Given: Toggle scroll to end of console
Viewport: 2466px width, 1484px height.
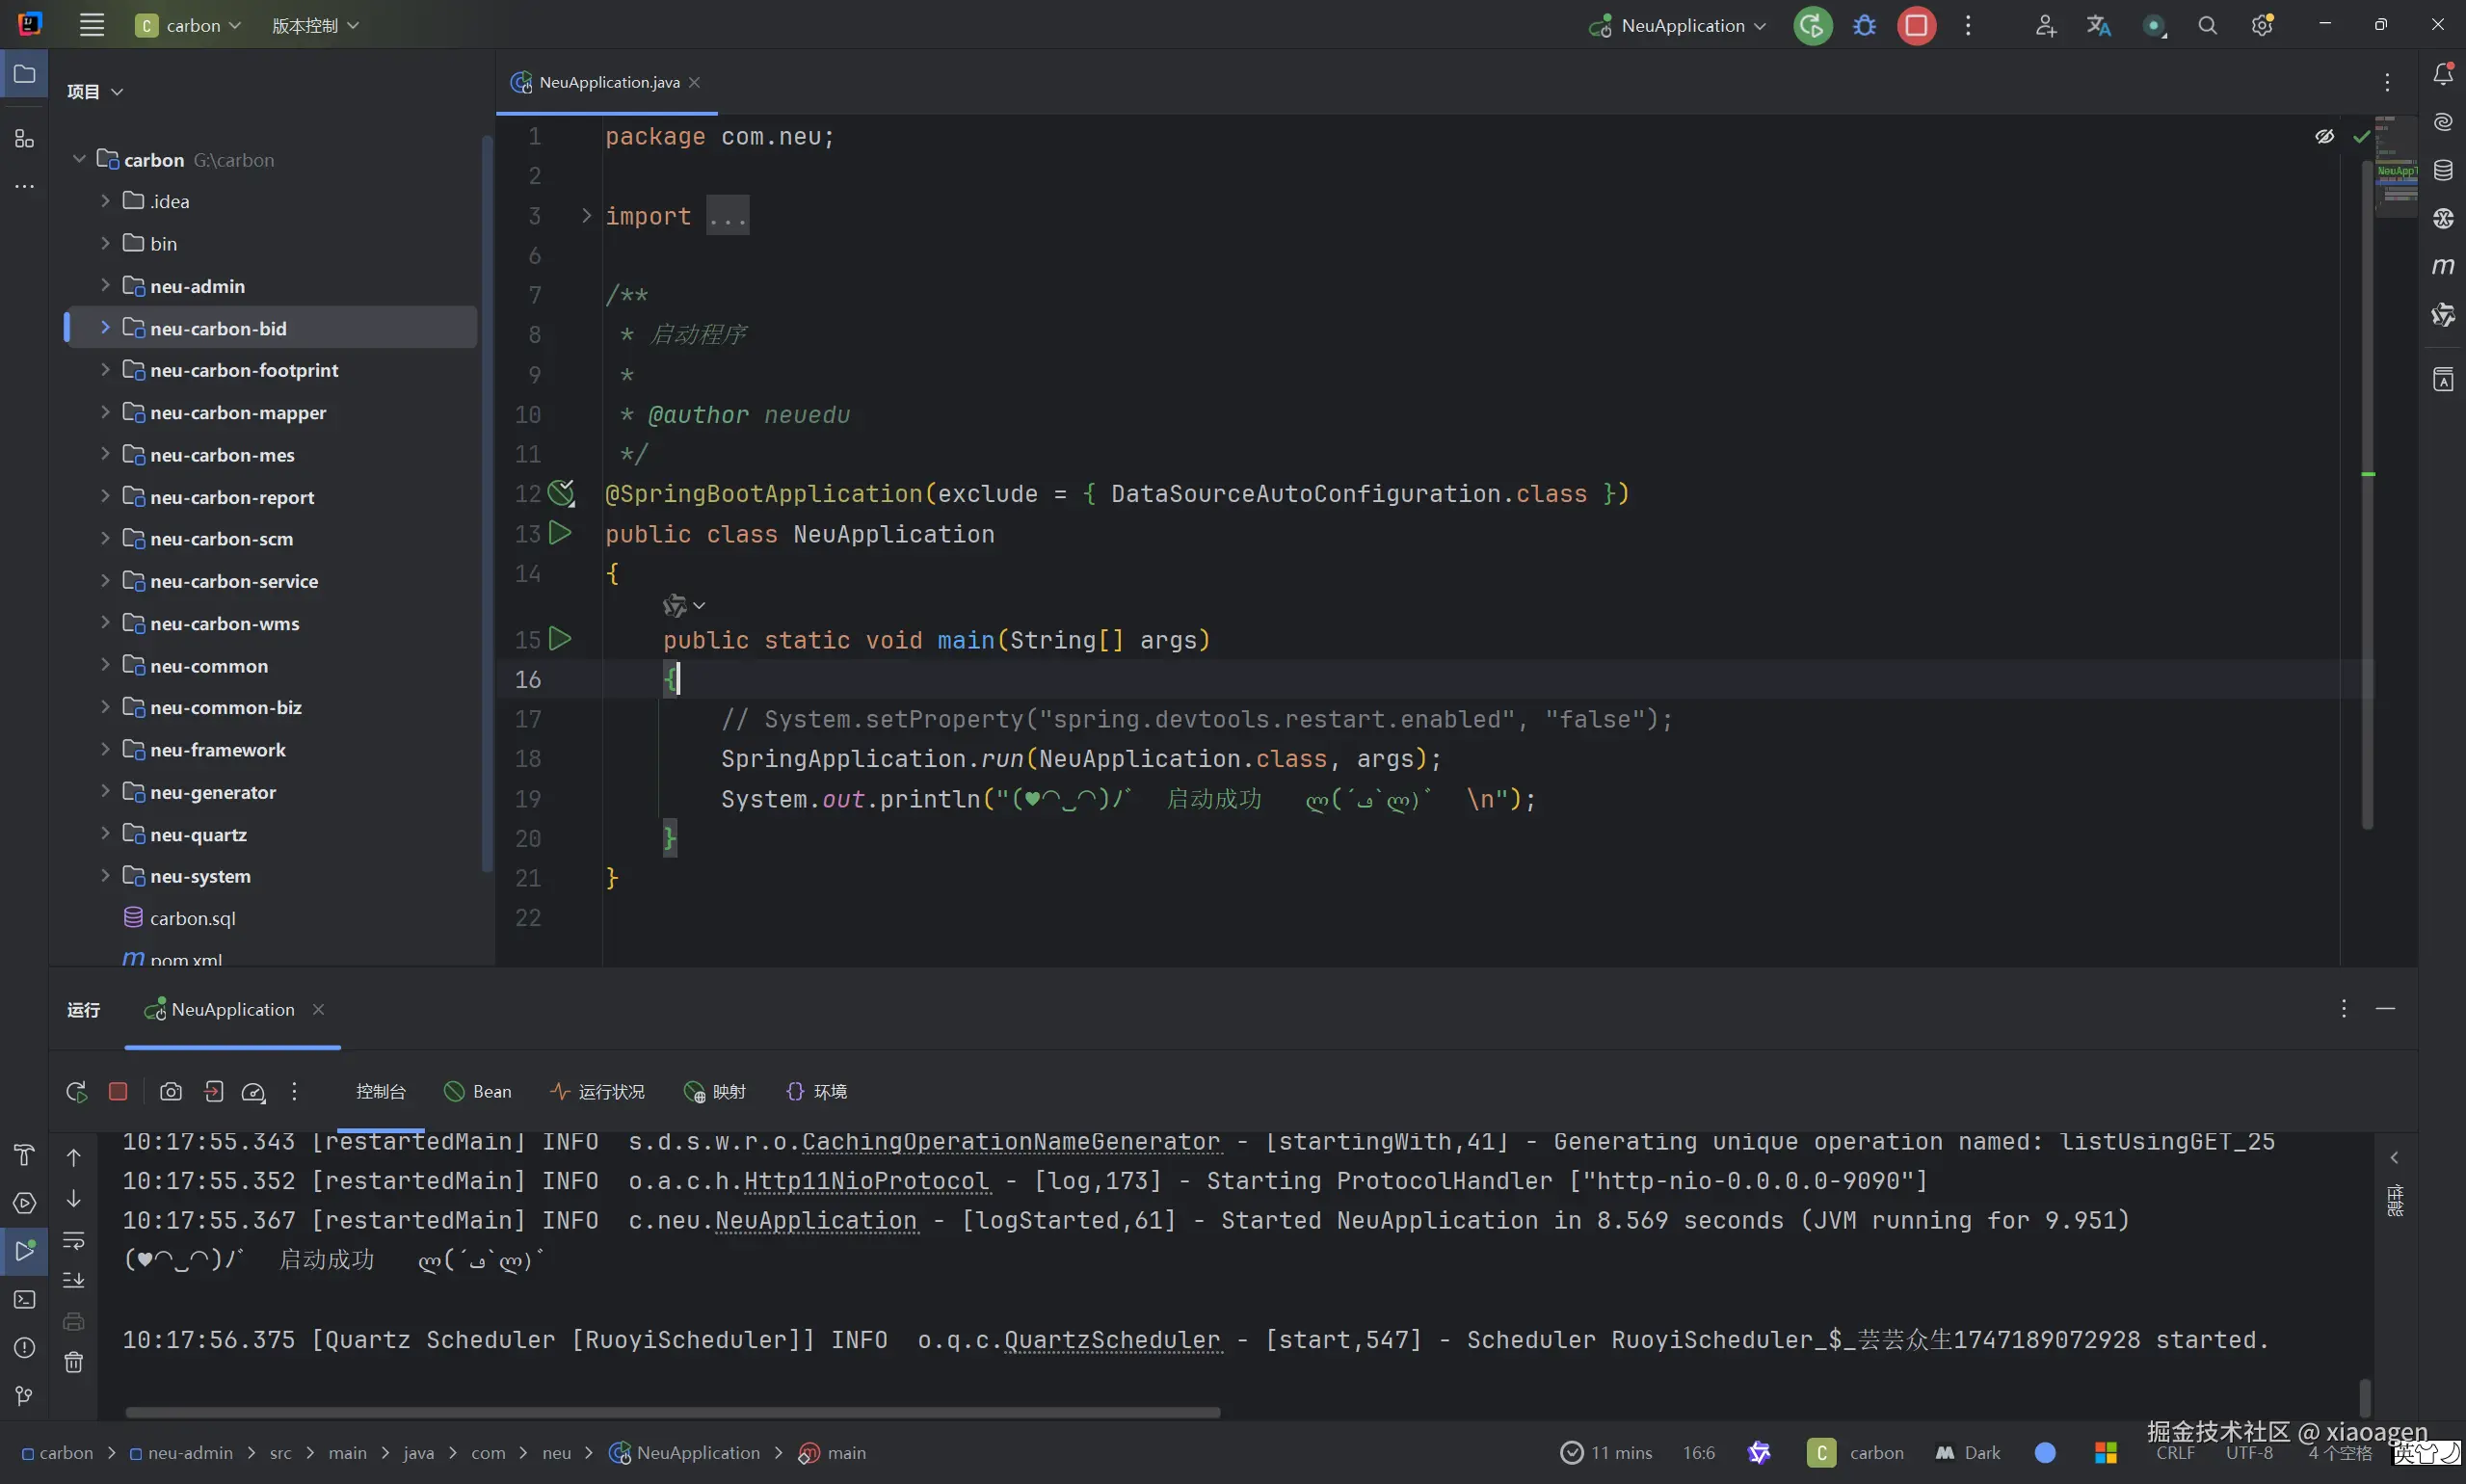Looking at the screenshot, I should [x=74, y=1280].
